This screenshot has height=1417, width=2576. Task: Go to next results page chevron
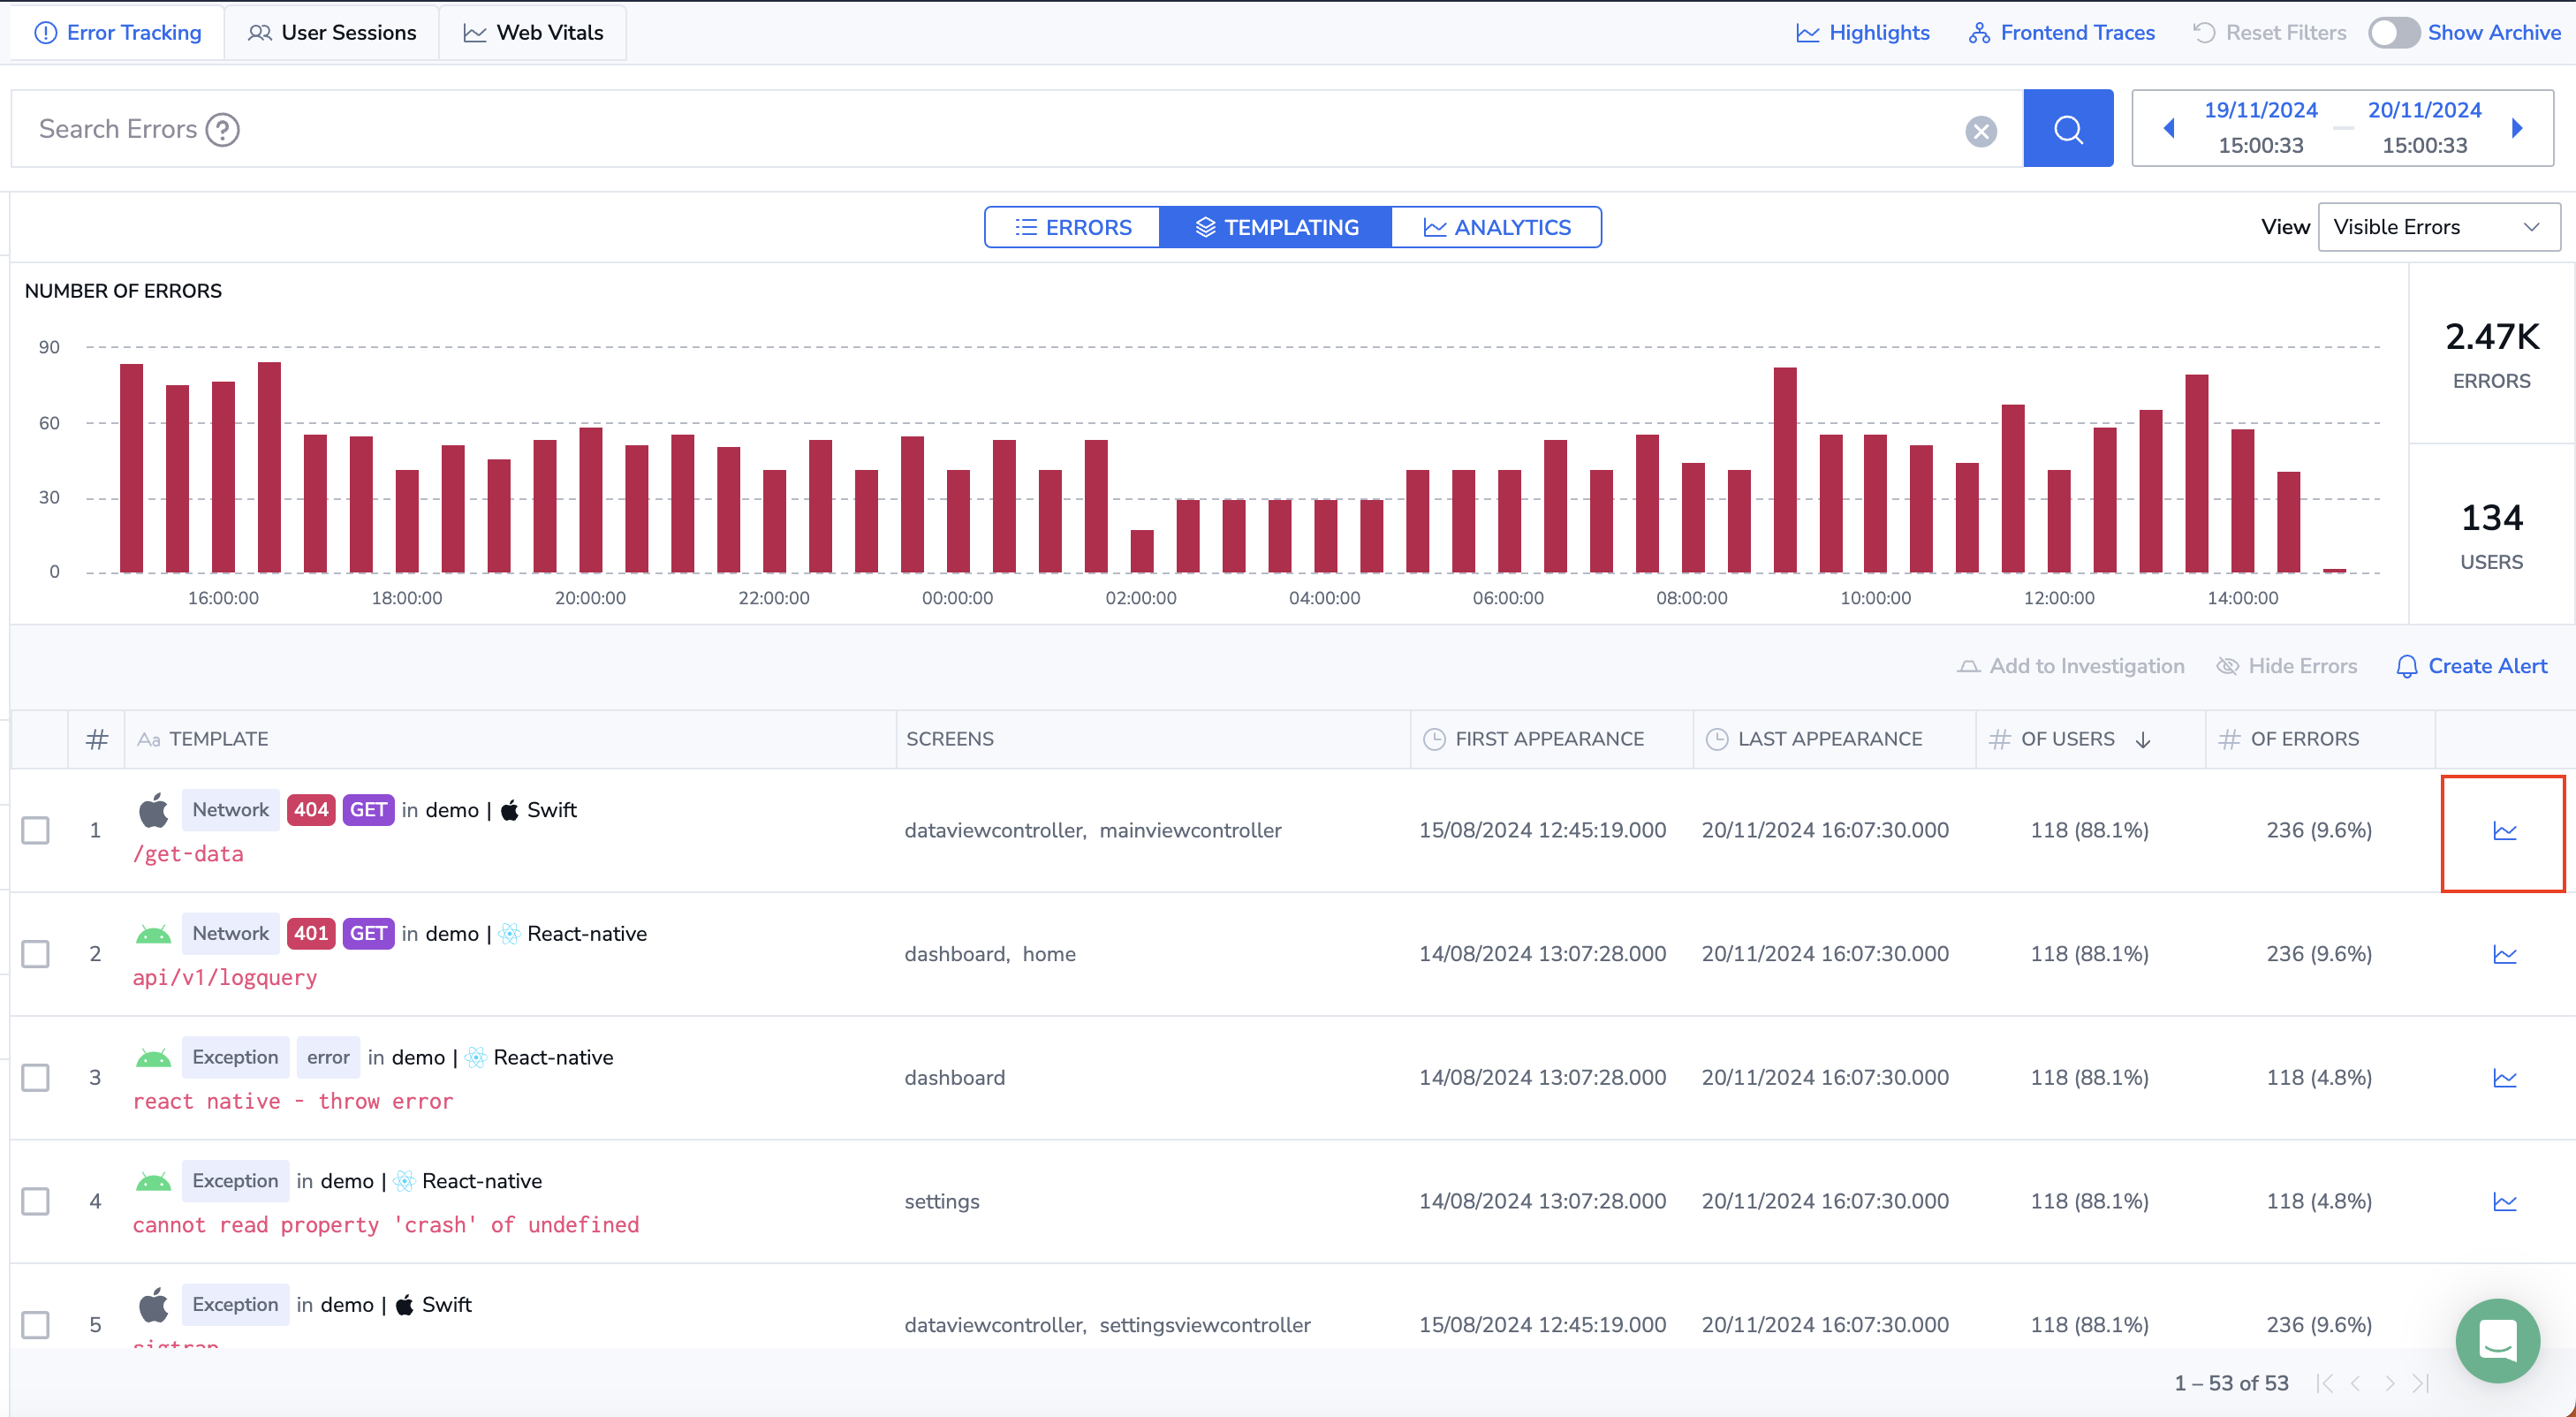[x=2389, y=1383]
